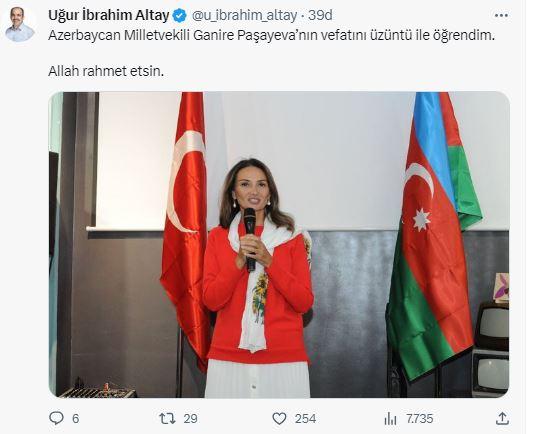Open the reply comment icon
Image resolution: width=537 pixels, height=434 pixels.
[57, 418]
